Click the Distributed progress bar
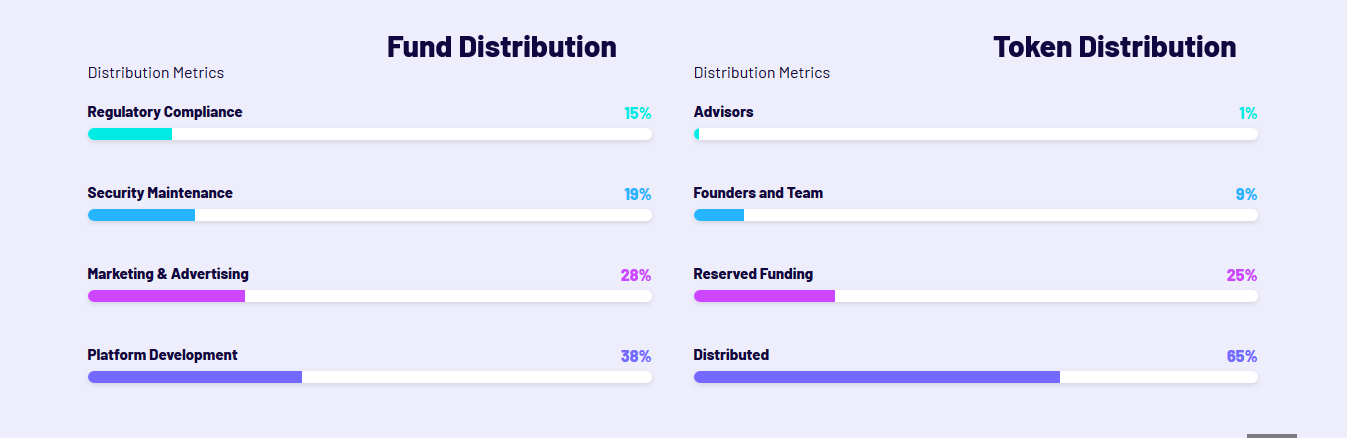1347x438 pixels. point(975,377)
